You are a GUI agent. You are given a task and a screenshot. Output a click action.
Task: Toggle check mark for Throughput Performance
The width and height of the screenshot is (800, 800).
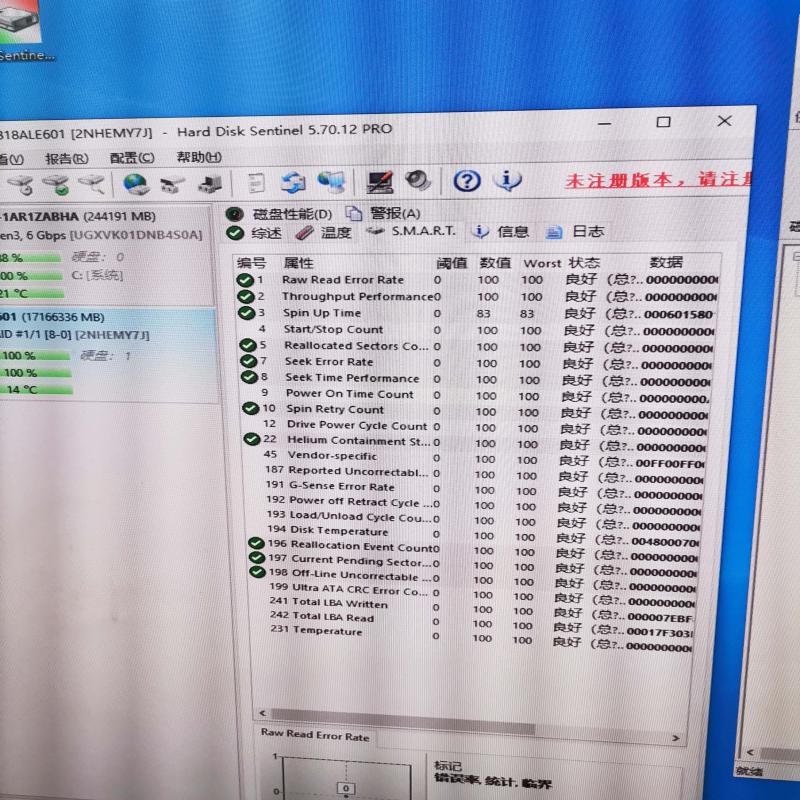246,296
